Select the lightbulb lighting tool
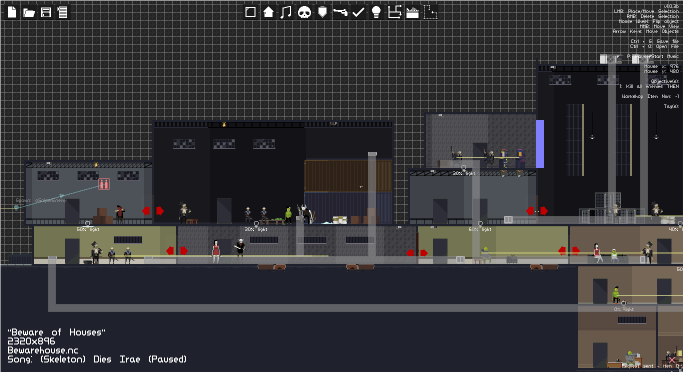The image size is (683, 372). pos(376,12)
